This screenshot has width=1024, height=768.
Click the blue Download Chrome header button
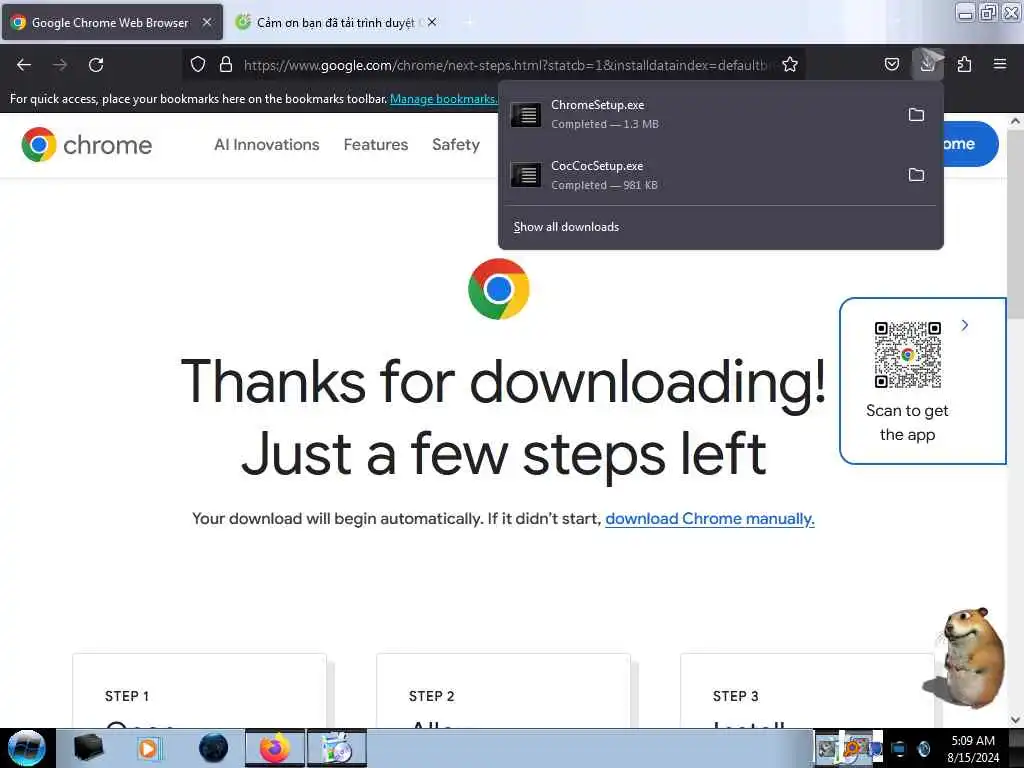970,144
